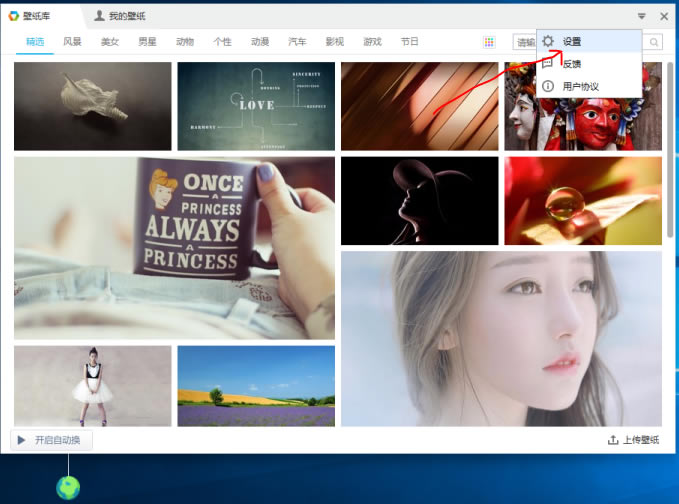Image resolution: width=679 pixels, height=504 pixels.
Task: Click the info icon beside 用户协议
Action: pos(548,86)
